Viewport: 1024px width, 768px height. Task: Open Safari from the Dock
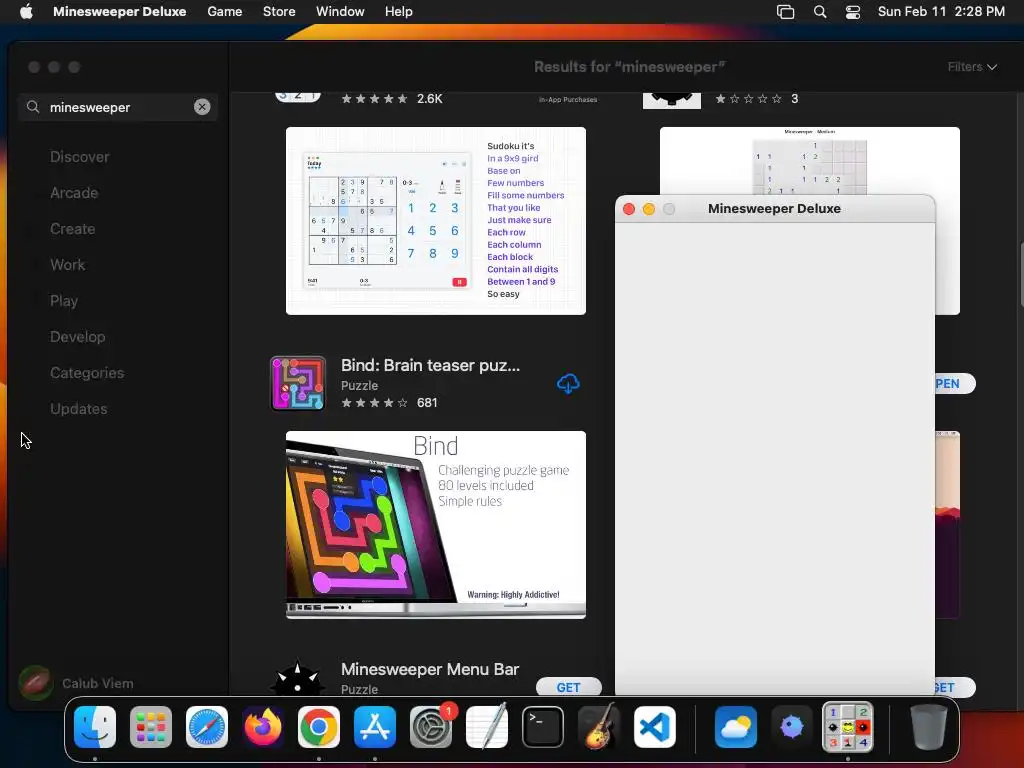pos(207,727)
